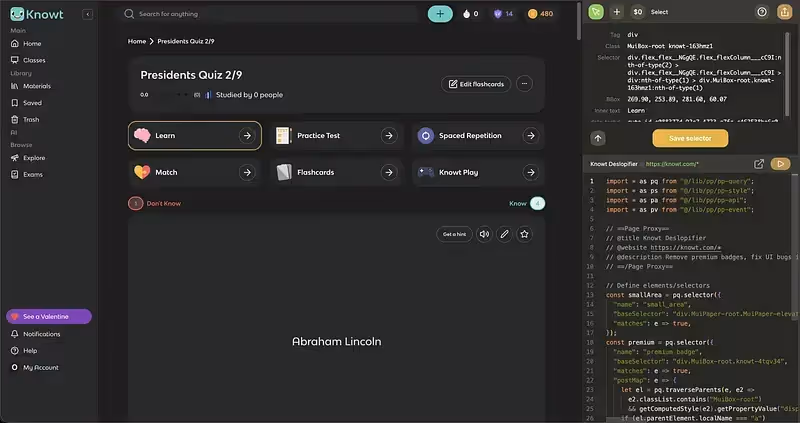Open script in external window icon
The height and width of the screenshot is (423, 800).
(x=759, y=164)
